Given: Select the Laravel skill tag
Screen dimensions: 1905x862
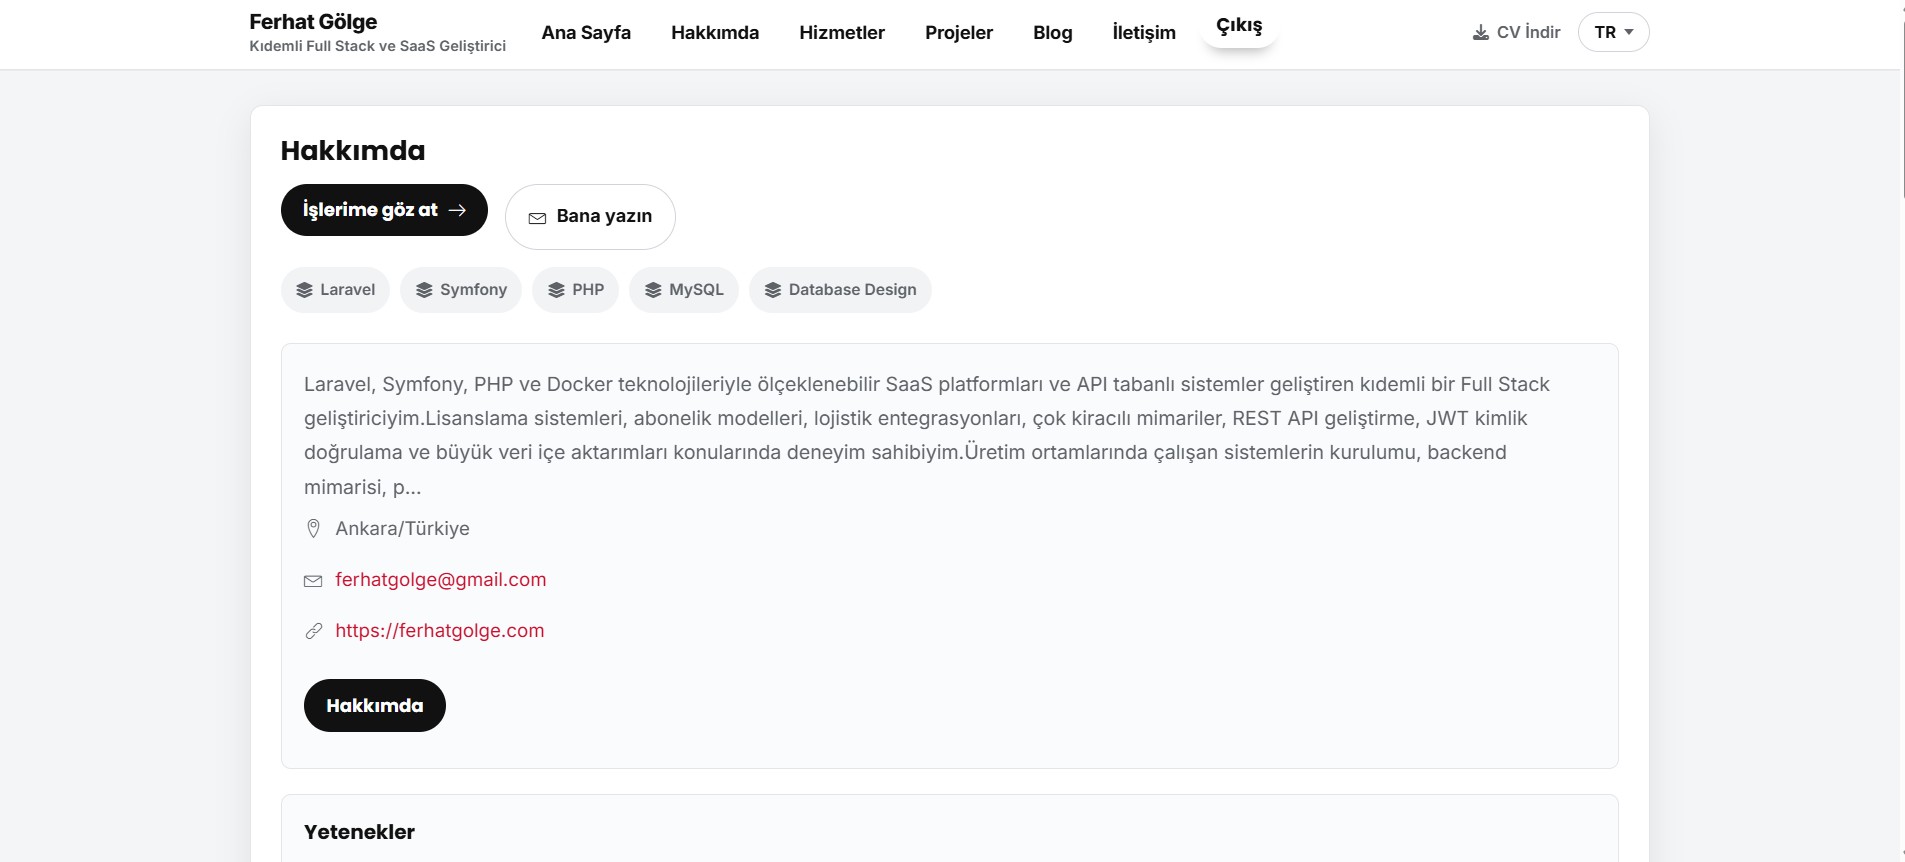Looking at the screenshot, I should pos(335,290).
